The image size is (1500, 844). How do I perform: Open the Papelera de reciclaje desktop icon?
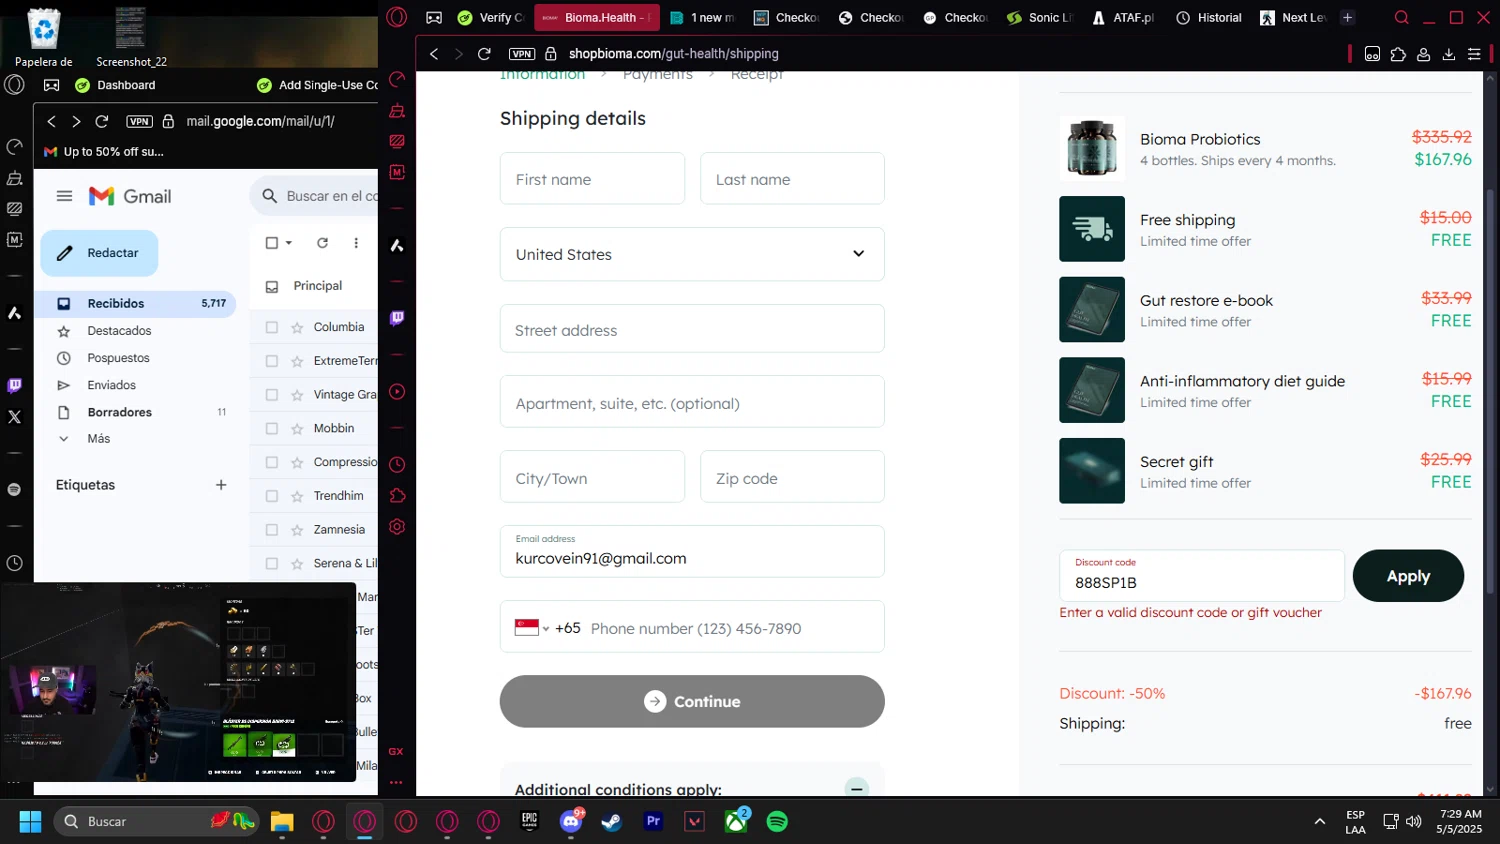(x=44, y=38)
